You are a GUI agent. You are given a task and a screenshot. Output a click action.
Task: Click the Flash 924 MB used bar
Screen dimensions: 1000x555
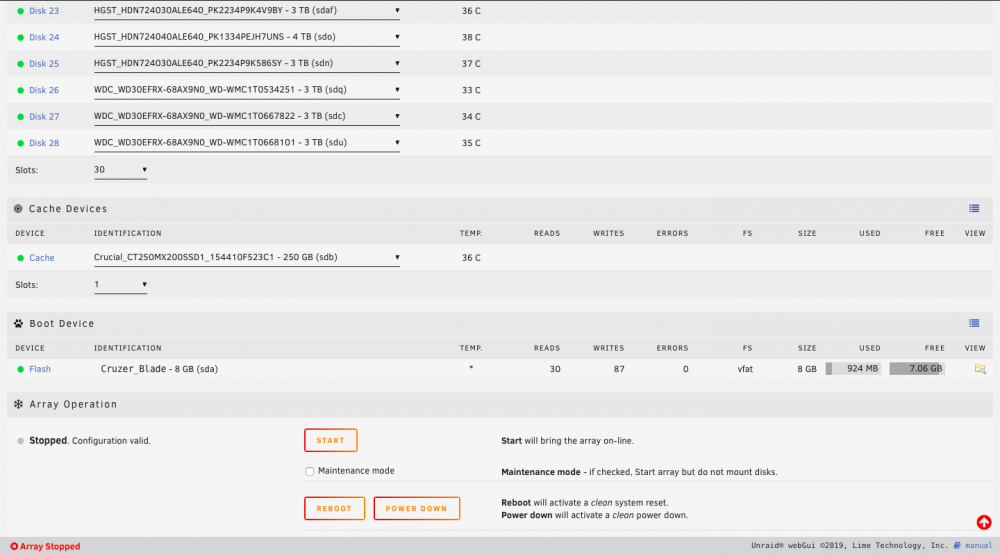point(853,369)
